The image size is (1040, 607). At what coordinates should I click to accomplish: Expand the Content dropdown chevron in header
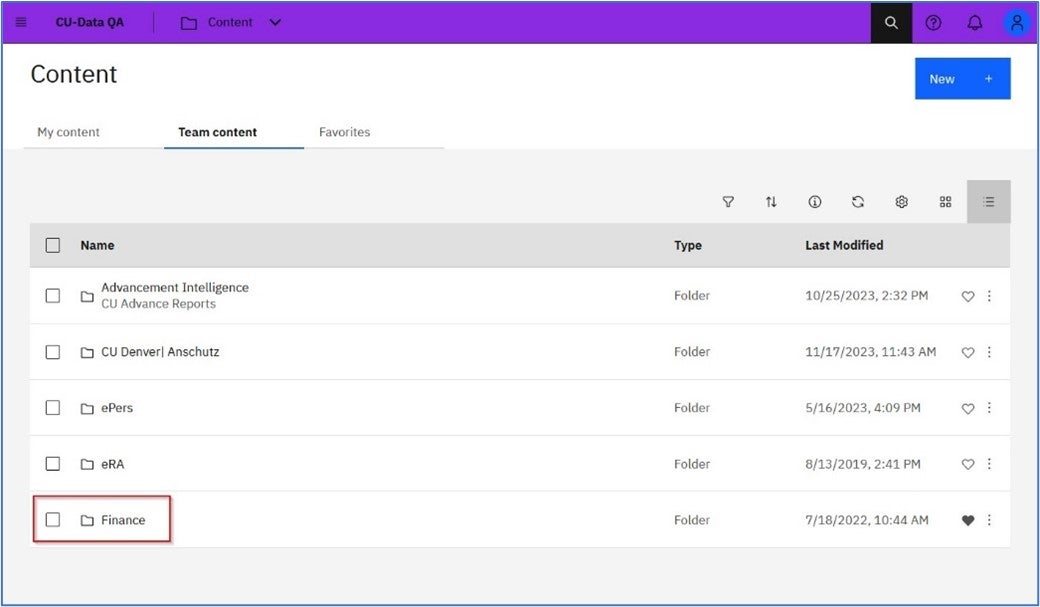(275, 23)
